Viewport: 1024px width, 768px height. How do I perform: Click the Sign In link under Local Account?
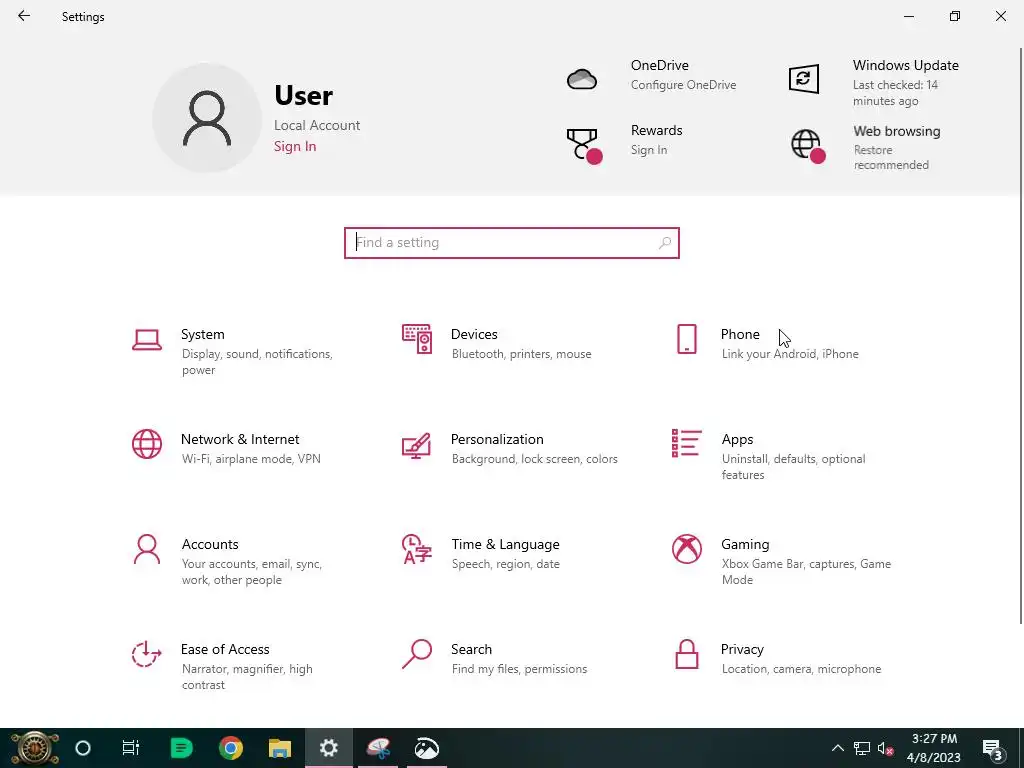pyautogui.click(x=295, y=146)
